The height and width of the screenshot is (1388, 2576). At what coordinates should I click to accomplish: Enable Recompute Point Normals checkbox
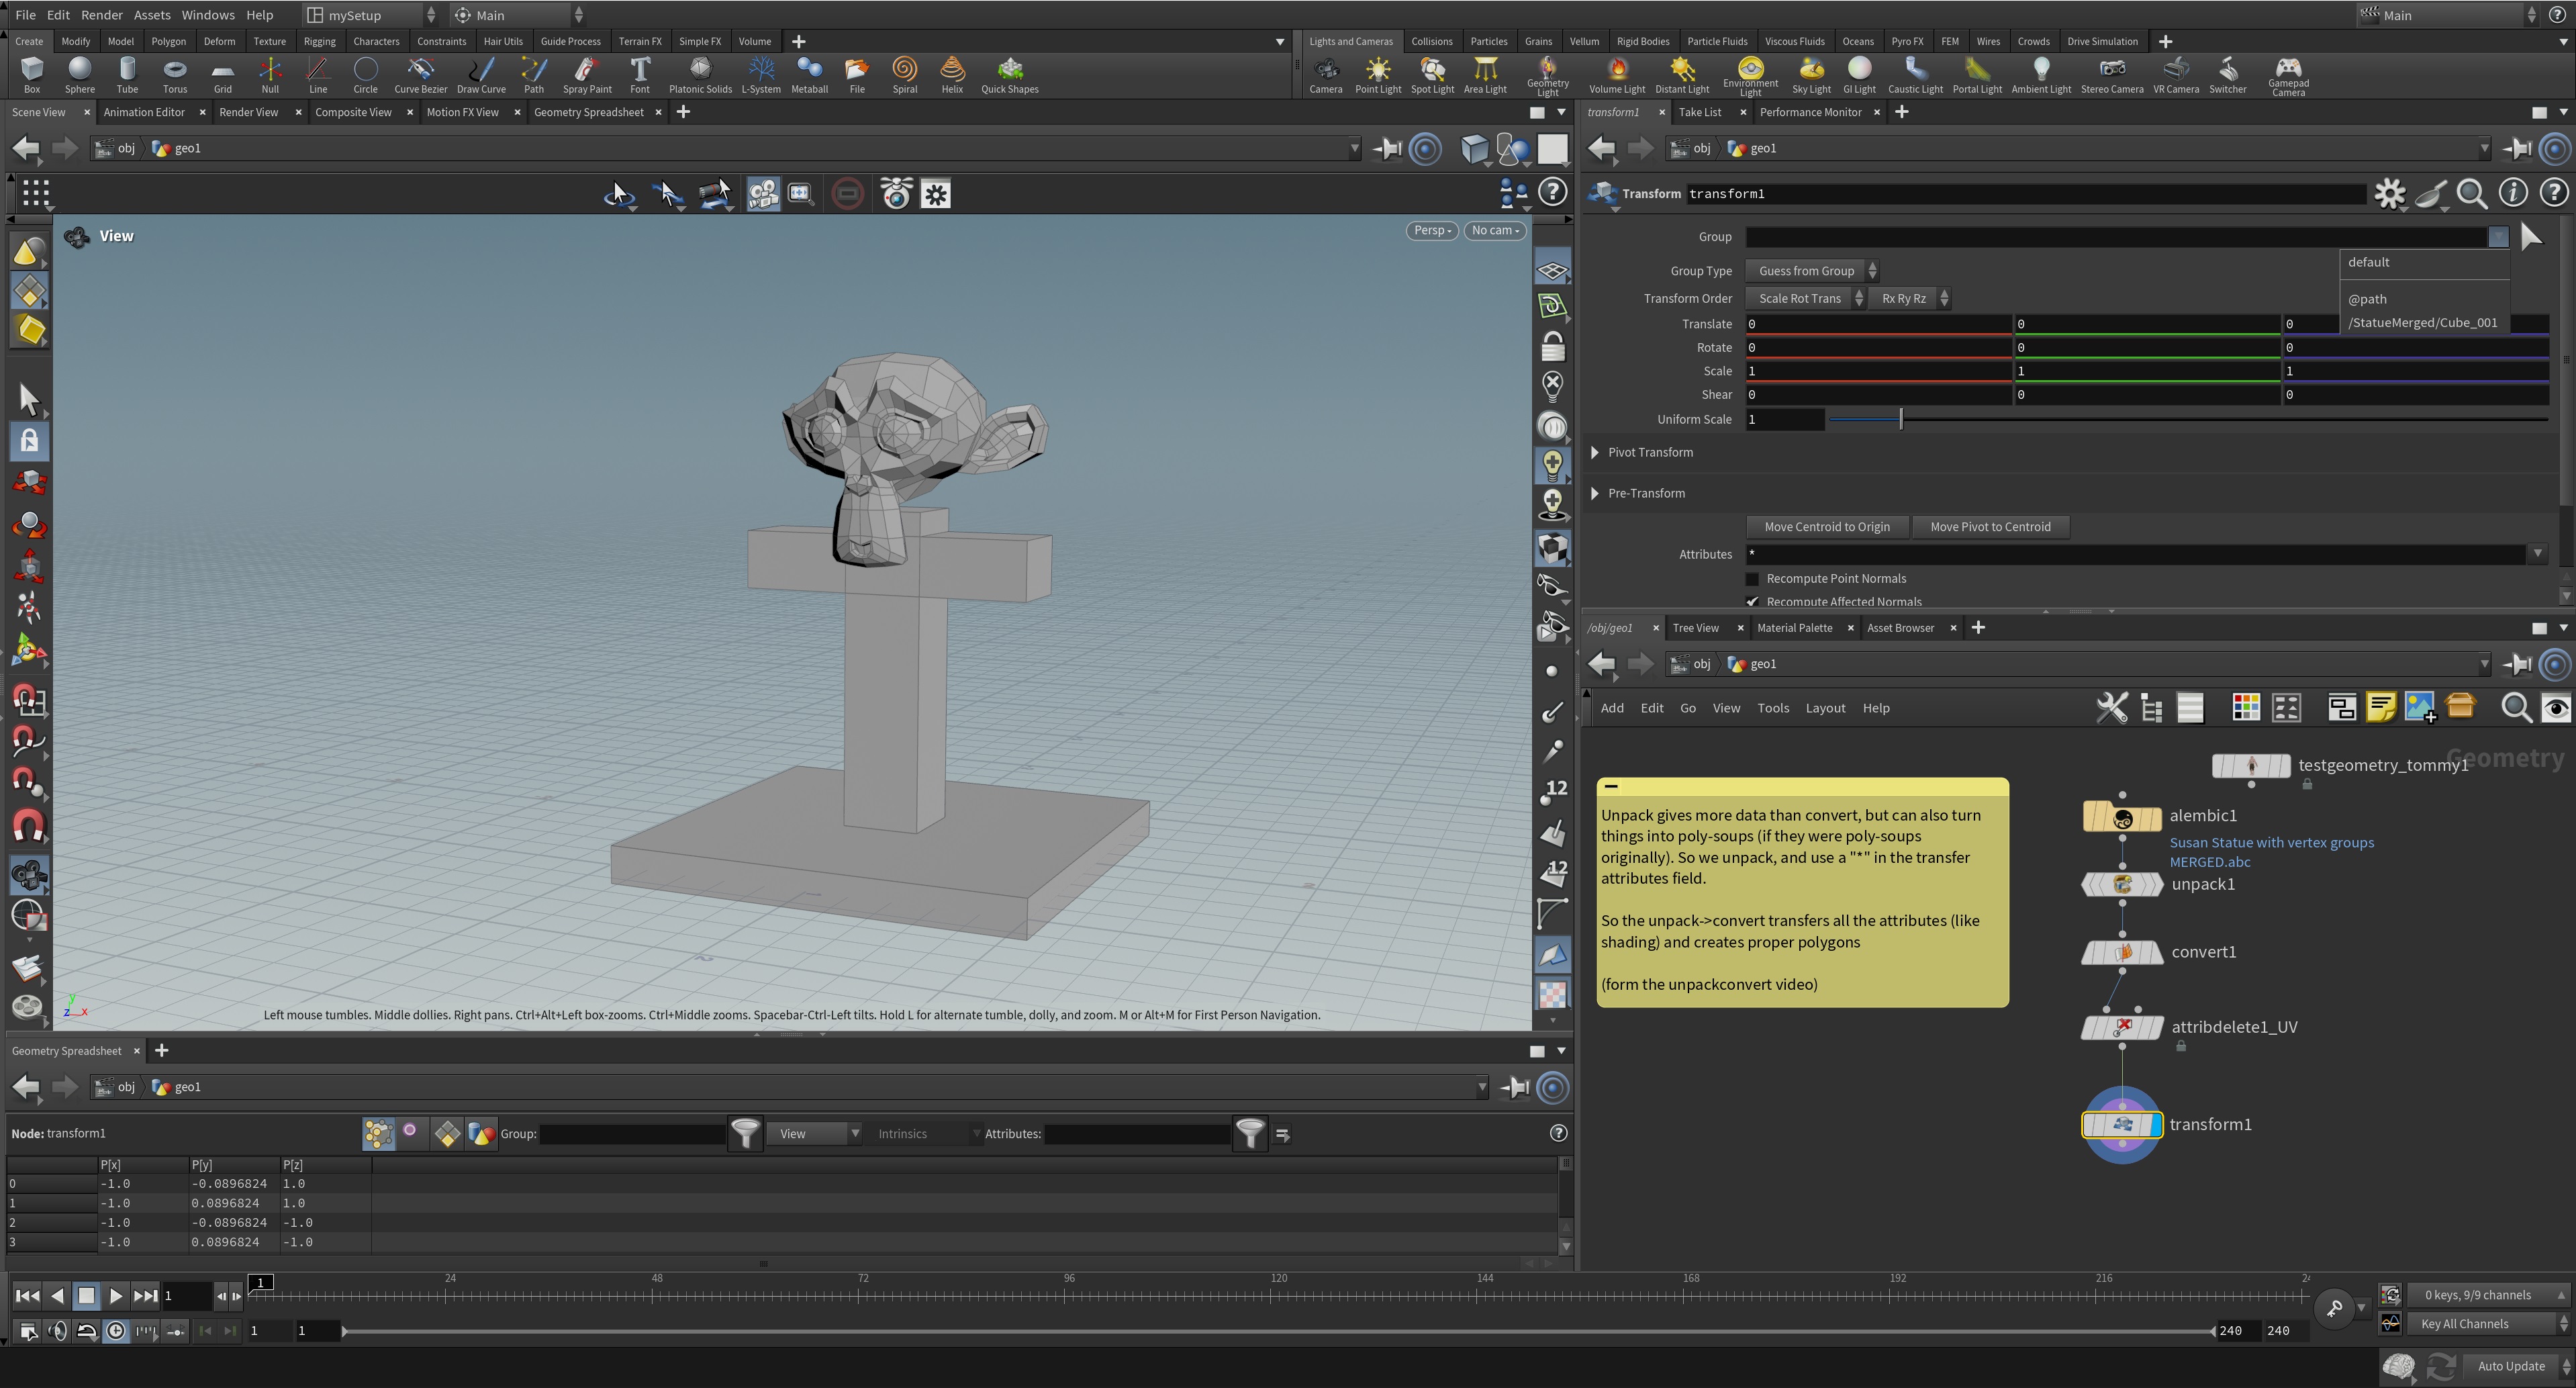point(1752,578)
